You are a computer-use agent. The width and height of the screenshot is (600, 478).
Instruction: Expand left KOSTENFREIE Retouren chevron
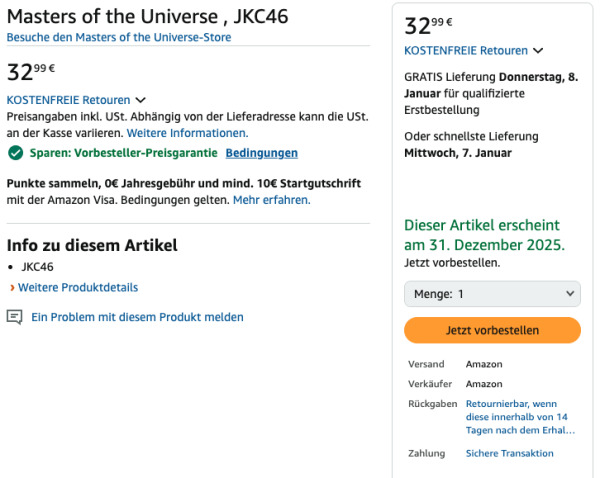[141, 100]
